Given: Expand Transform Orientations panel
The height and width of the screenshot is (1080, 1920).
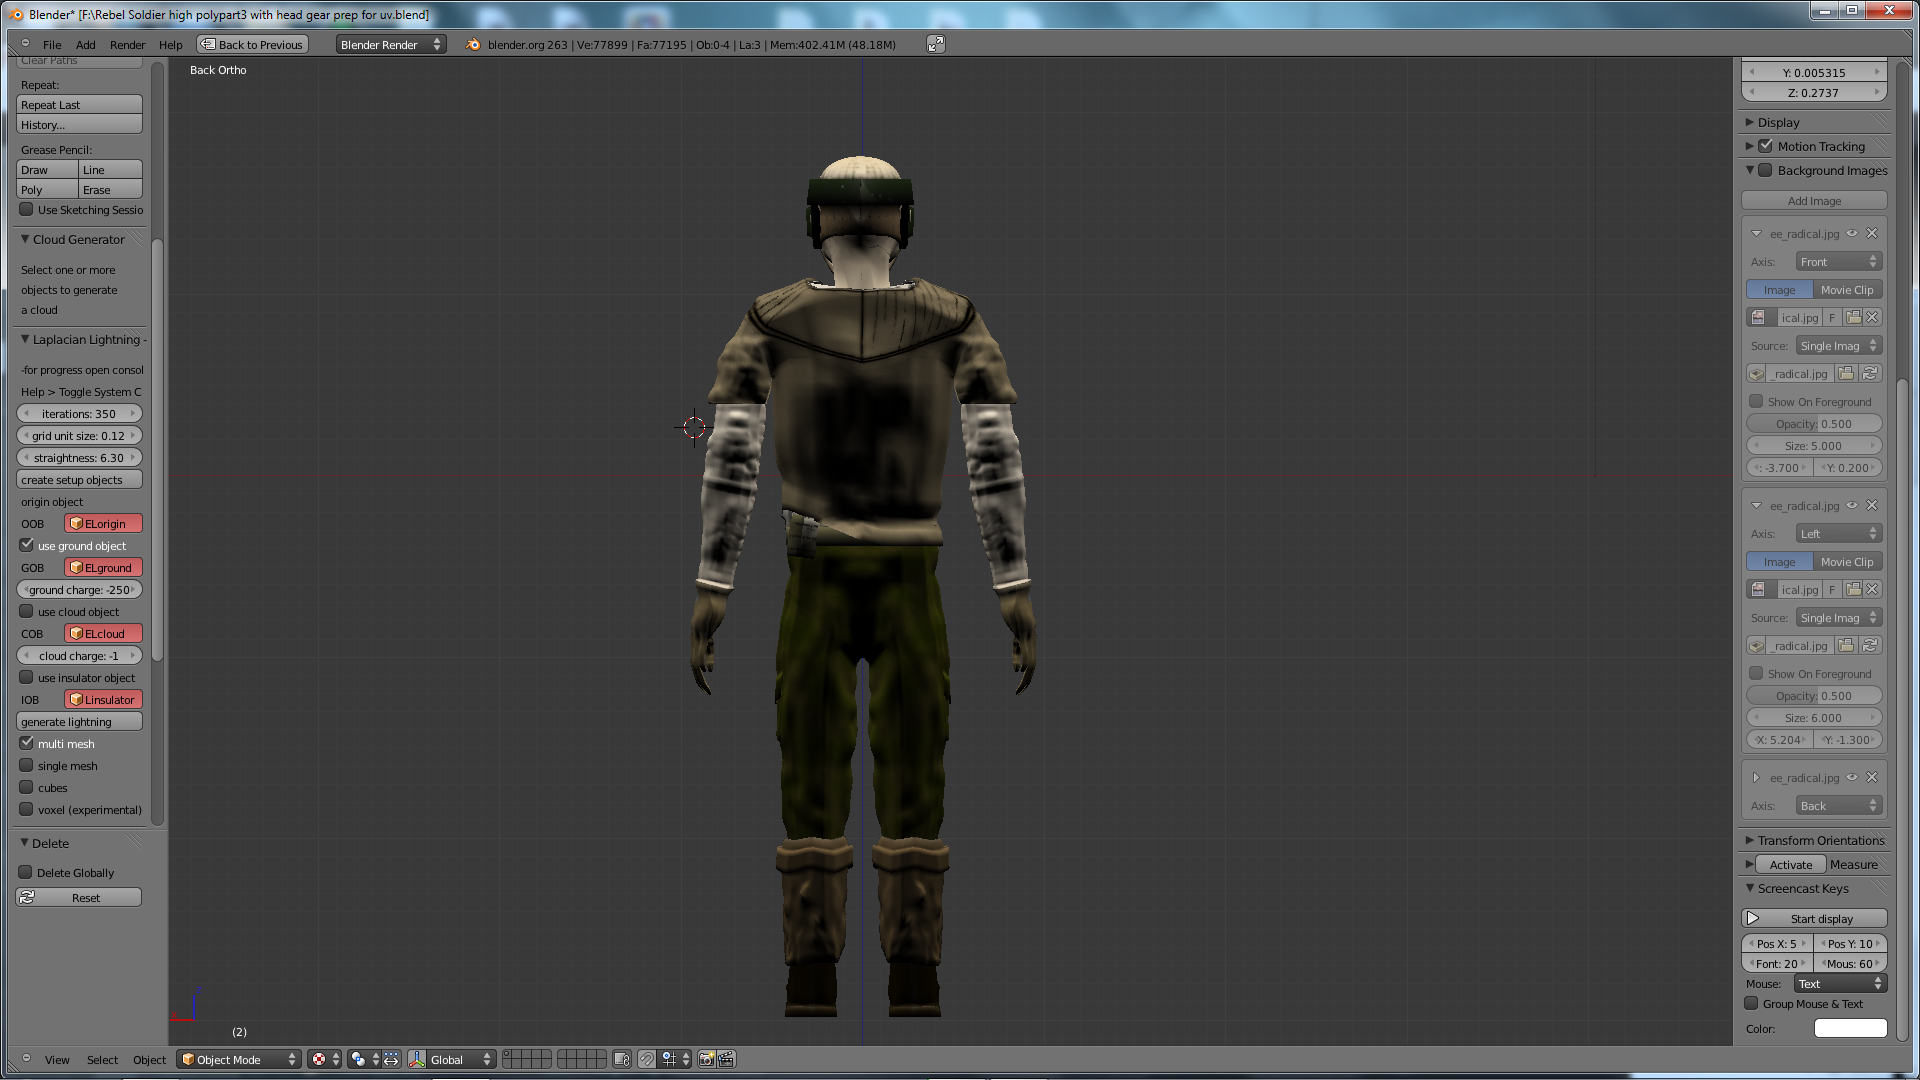Looking at the screenshot, I should tap(1750, 840).
